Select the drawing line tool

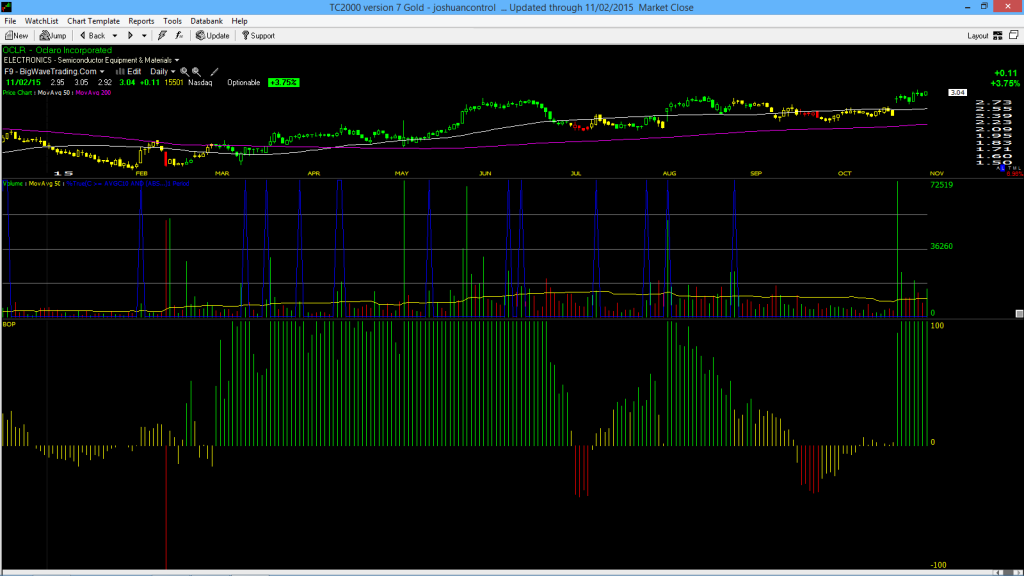pyautogui.click(x=214, y=72)
